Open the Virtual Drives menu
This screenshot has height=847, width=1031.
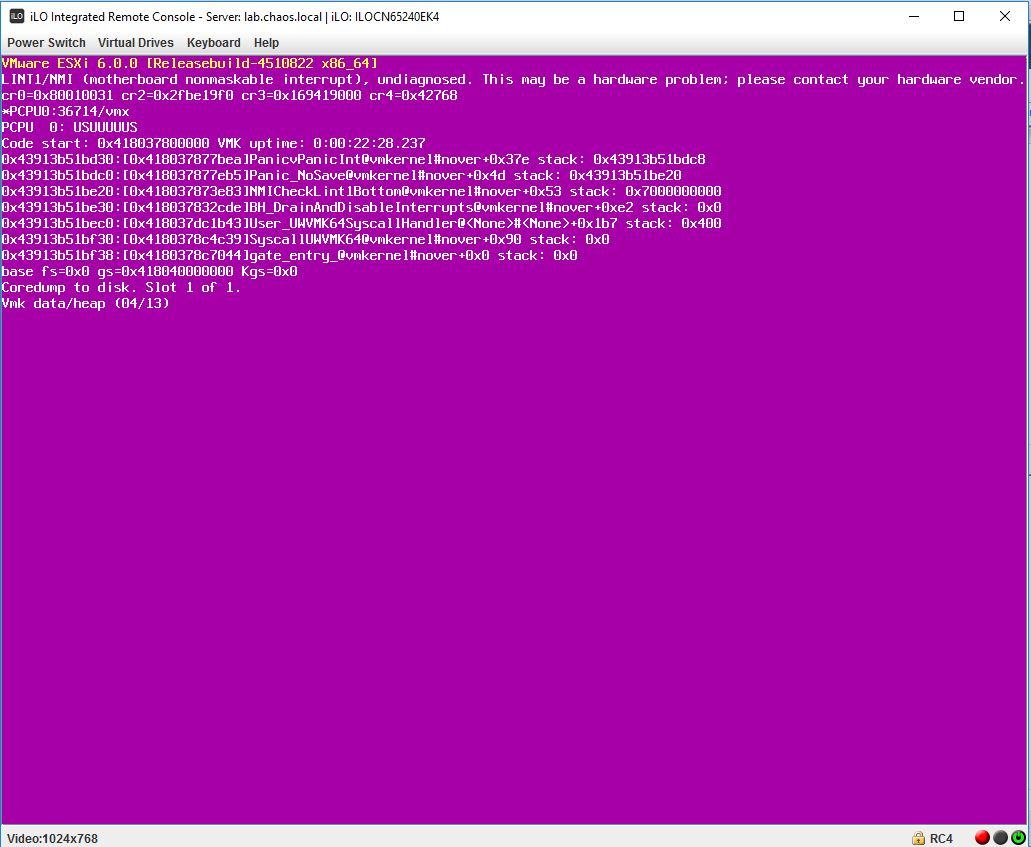click(135, 43)
